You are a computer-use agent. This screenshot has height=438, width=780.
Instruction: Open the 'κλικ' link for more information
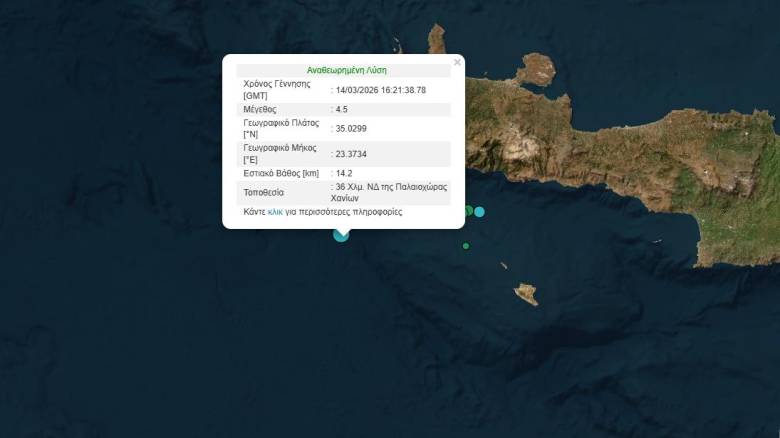point(275,212)
